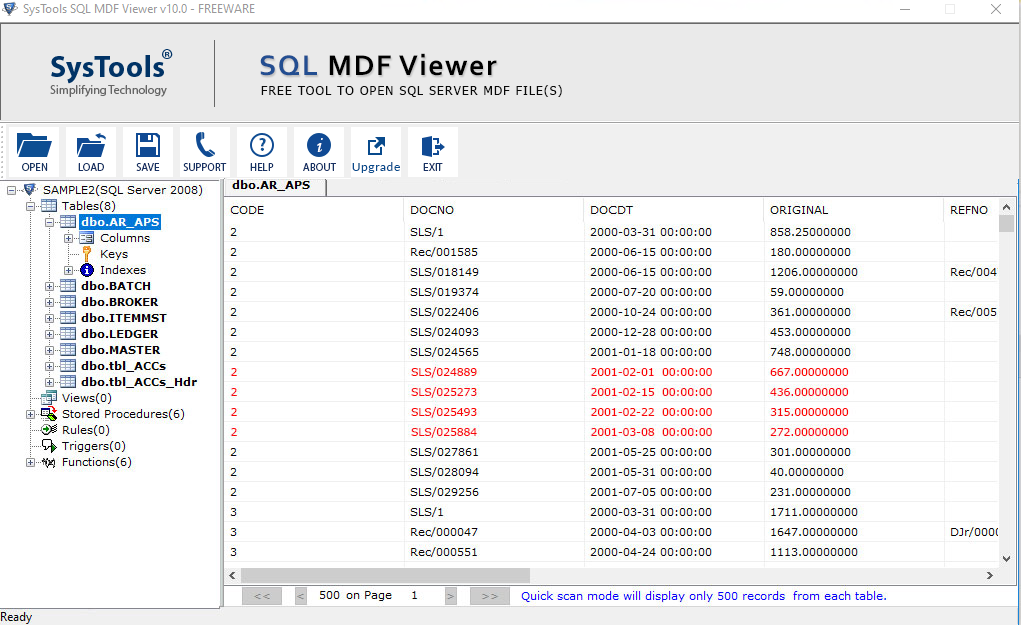This screenshot has width=1021, height=625.
Task: Select red cell SLS/024889
Action: click(x=443, y=372)
